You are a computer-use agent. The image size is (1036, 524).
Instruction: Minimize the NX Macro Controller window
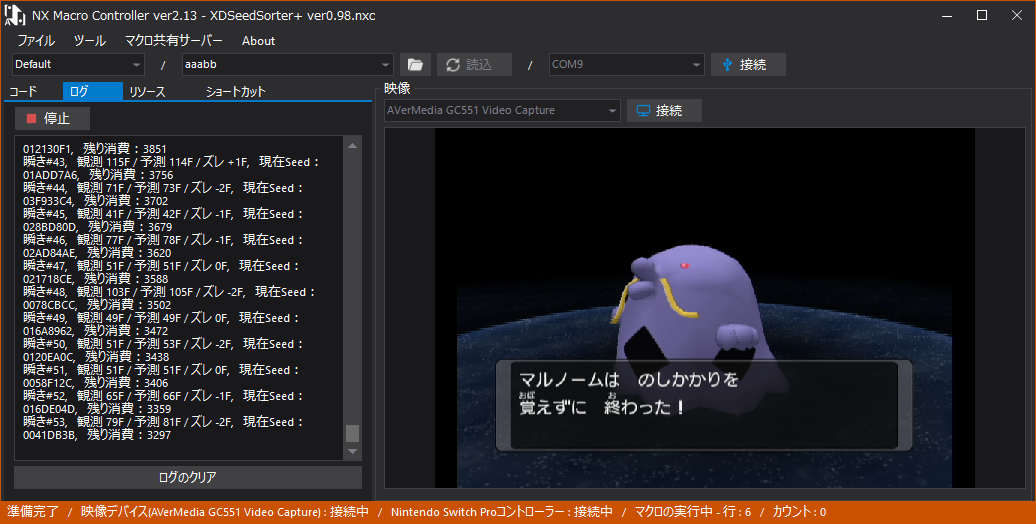(947, 15)
